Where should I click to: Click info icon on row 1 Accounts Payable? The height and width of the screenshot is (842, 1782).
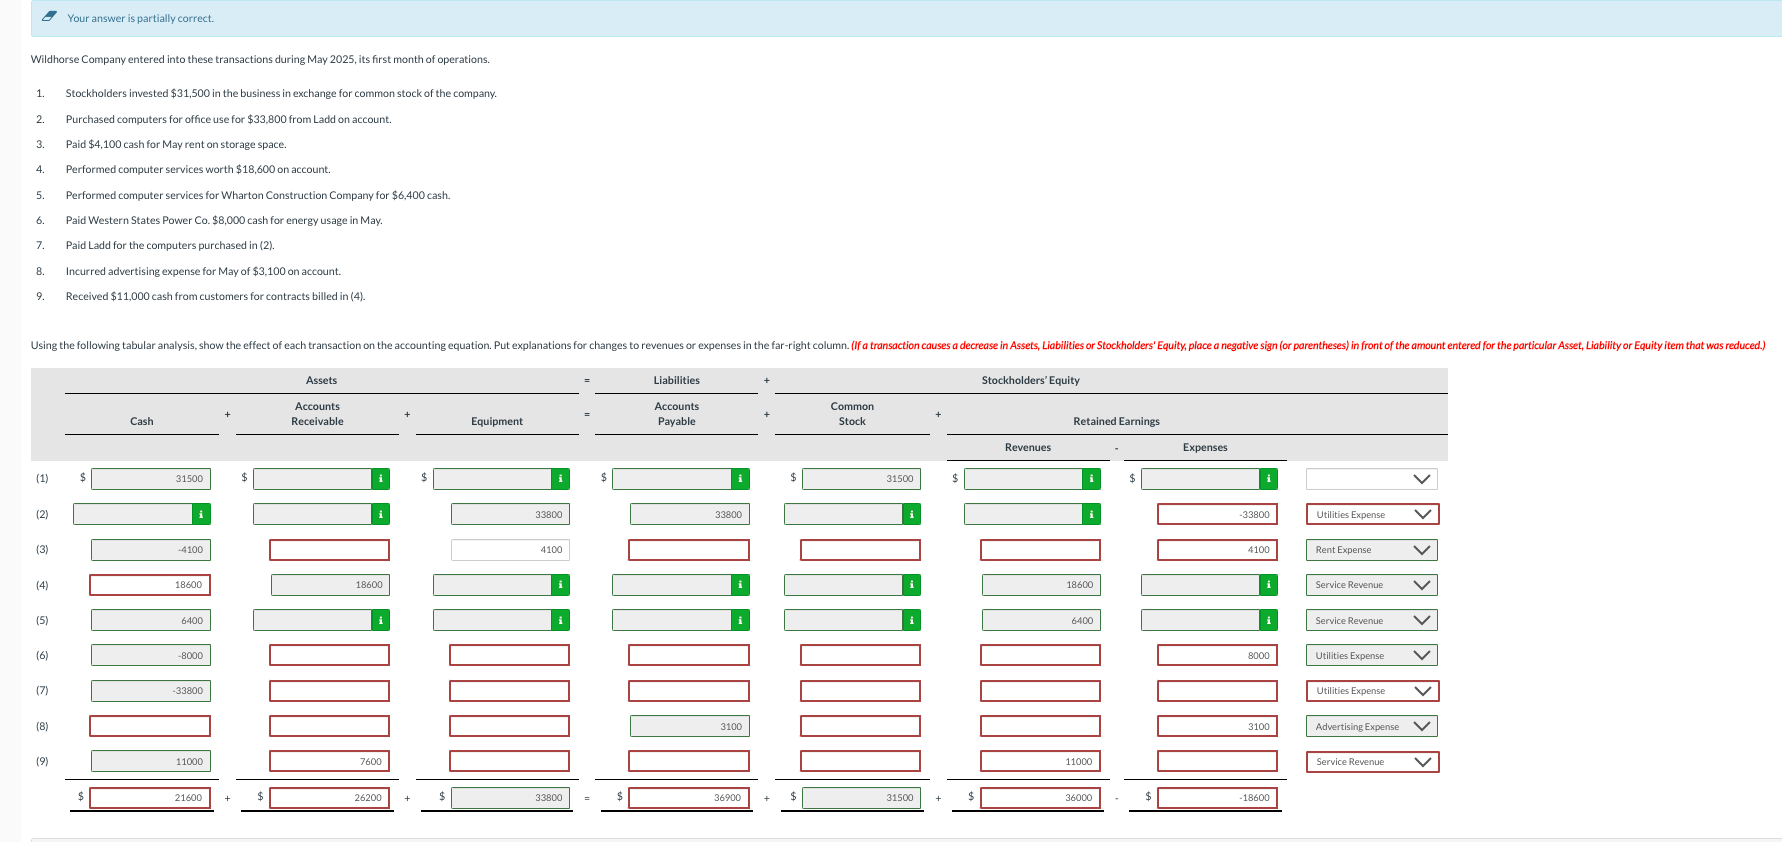pos(740,479)
